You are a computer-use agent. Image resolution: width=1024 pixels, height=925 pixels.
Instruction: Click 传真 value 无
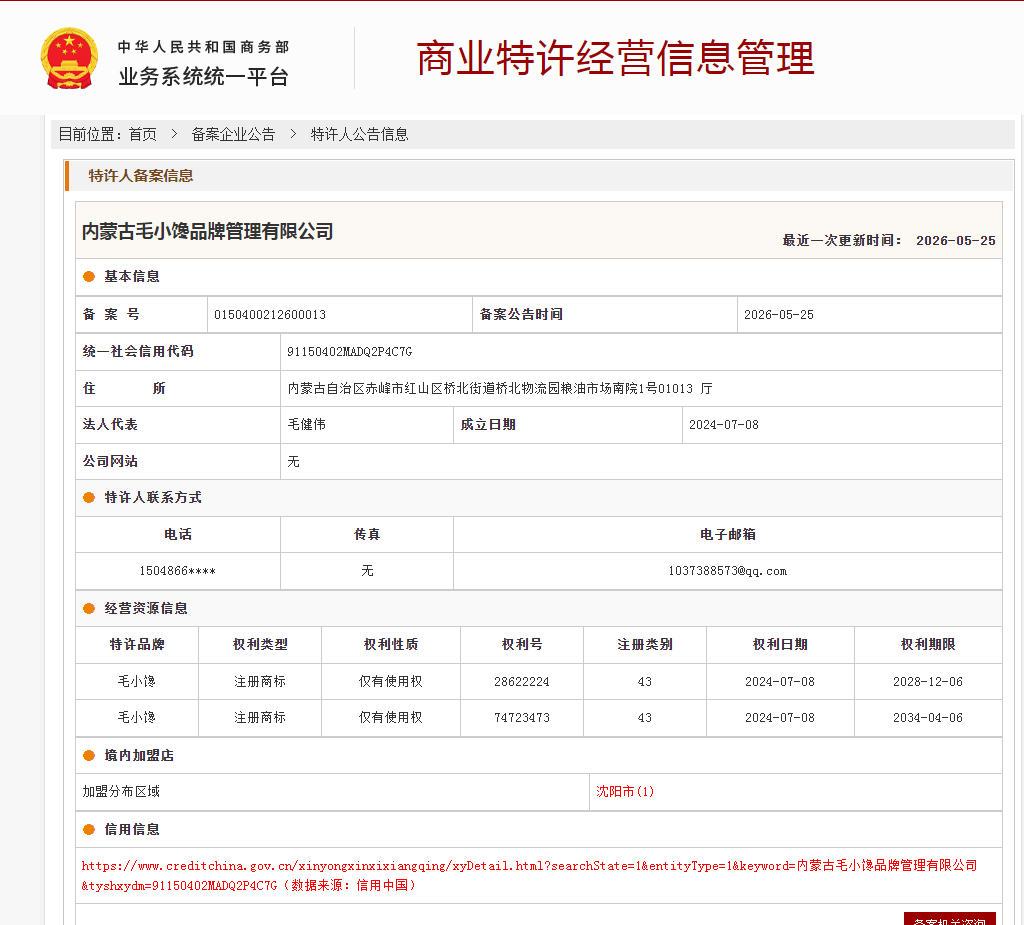pos(367,571)
